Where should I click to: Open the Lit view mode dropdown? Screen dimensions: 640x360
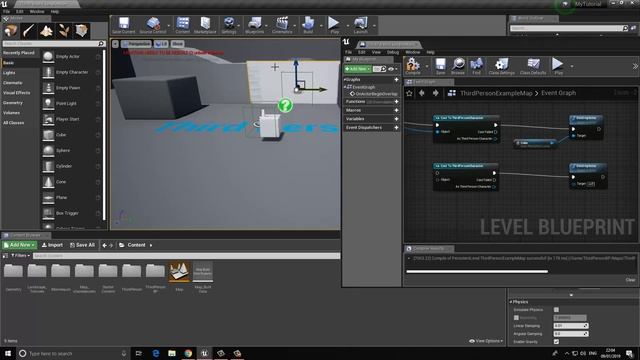[x=162, y=44]
